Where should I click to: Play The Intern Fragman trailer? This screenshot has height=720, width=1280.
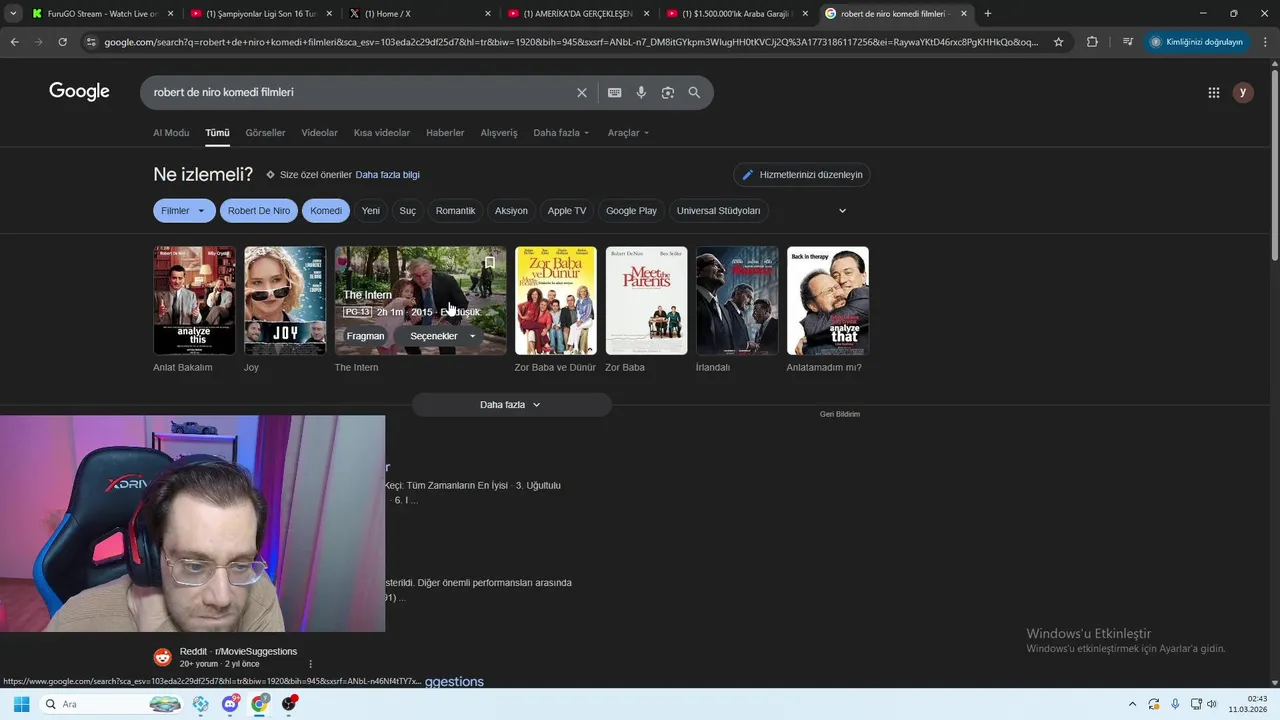coord(365,336)
